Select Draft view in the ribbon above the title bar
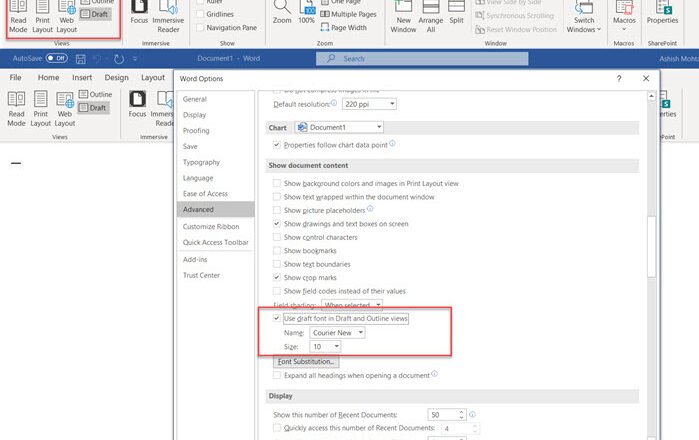The width and height of the screenshot is (699, 440). pos(95,14)
